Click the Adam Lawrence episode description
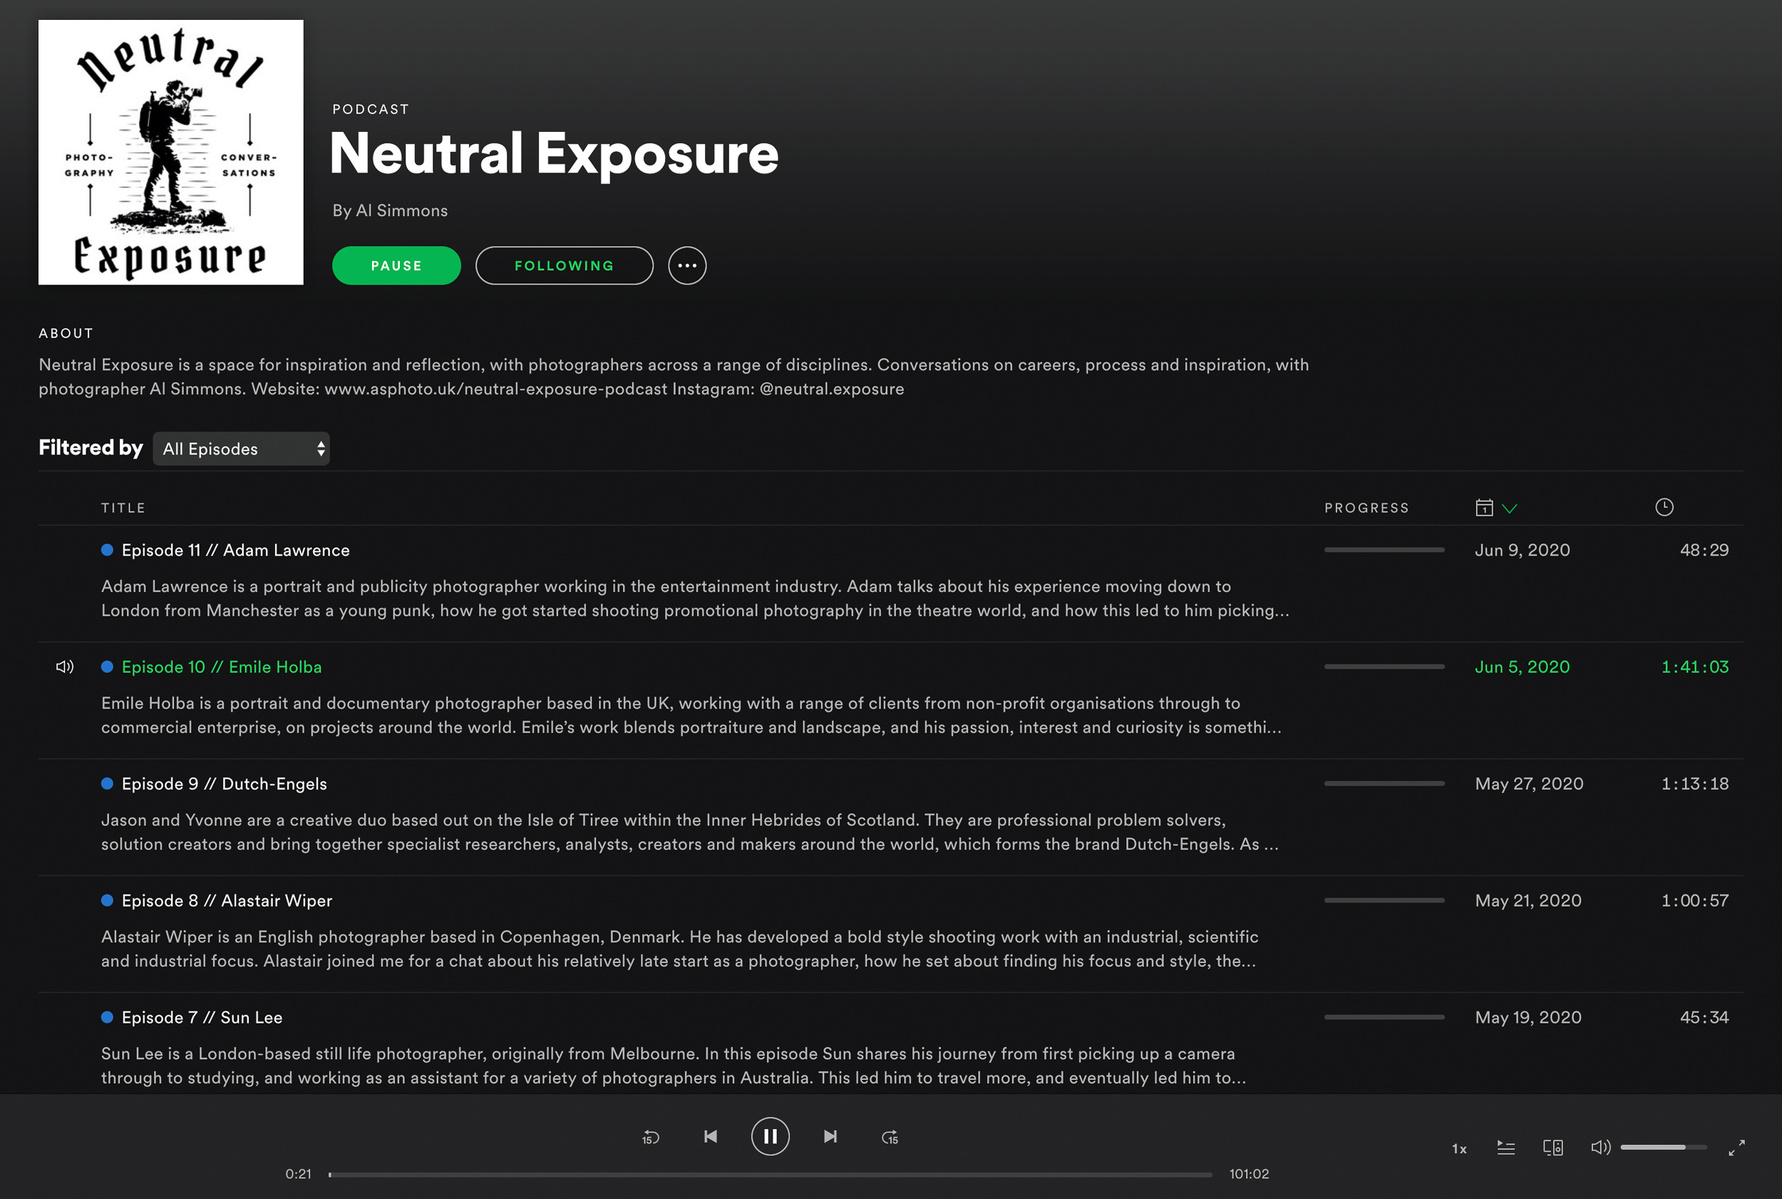 point(695,598)
